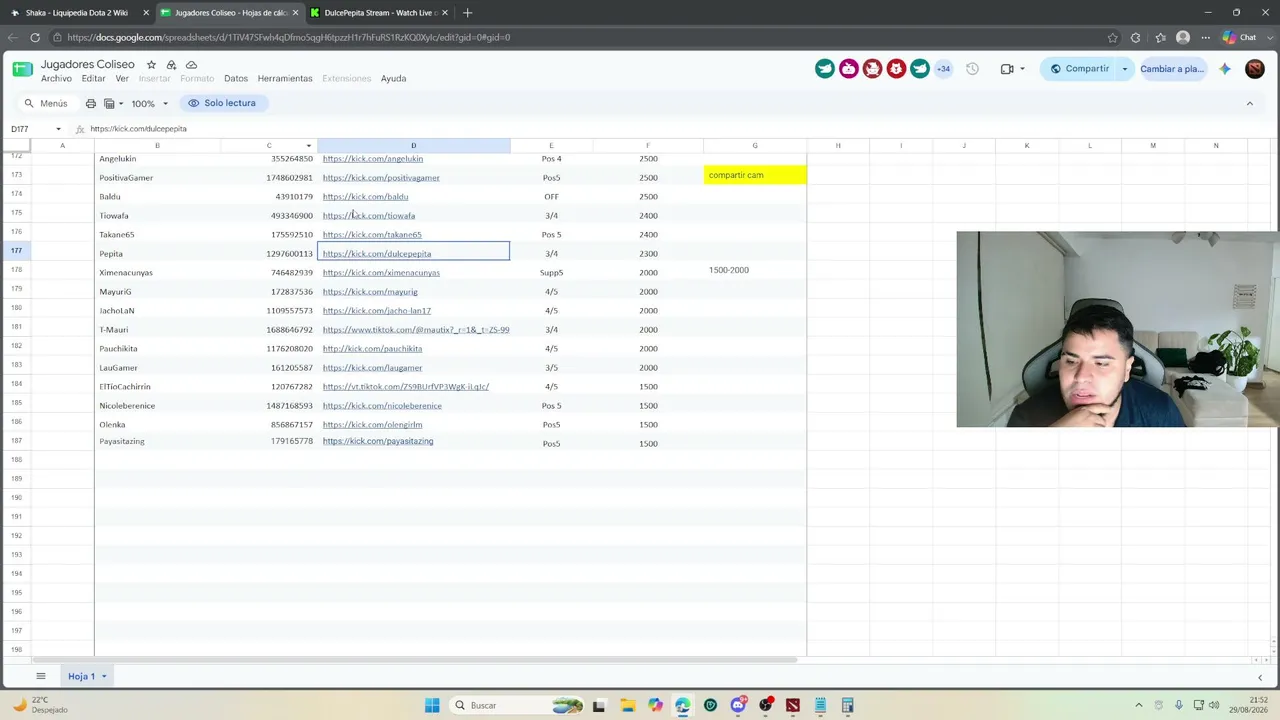Open the Gemini sparkle icon
Screen dimensions: 1280x720
1225,69
